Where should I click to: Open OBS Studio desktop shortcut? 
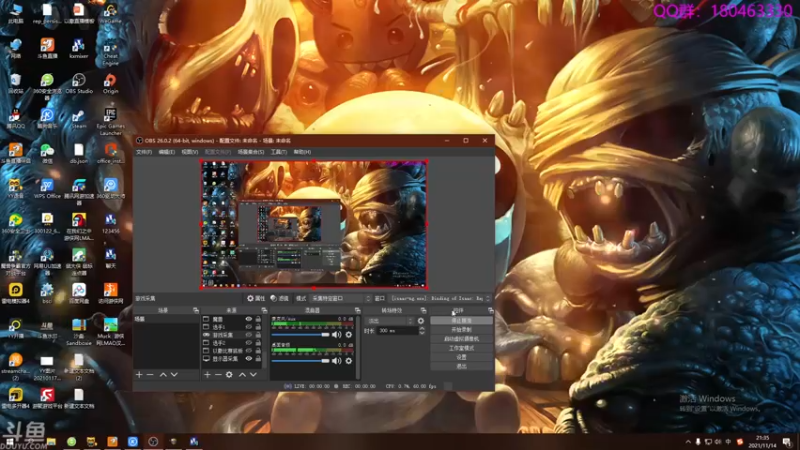pyautogui.click(x=79, y=84)
